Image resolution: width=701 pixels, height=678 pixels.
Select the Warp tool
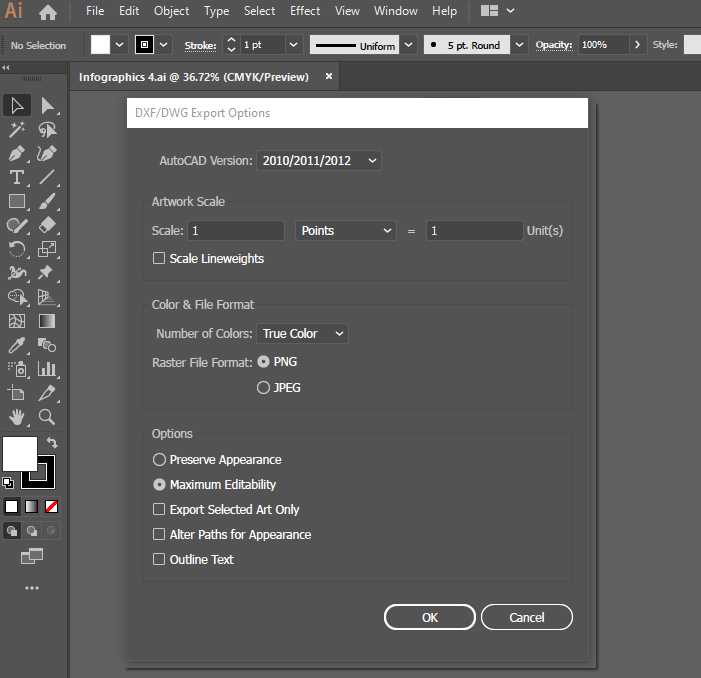(17, 273)
